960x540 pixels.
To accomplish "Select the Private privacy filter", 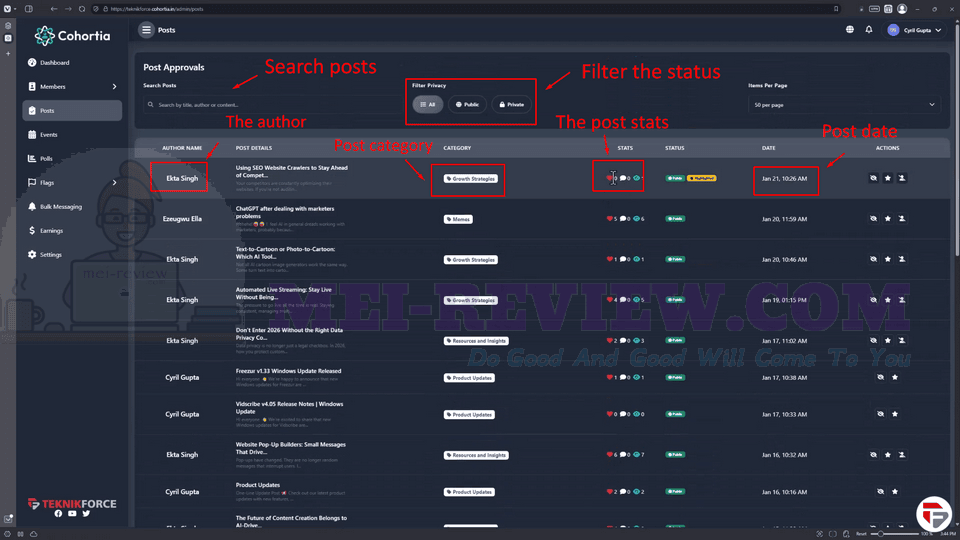I will (x=512, y=105).
